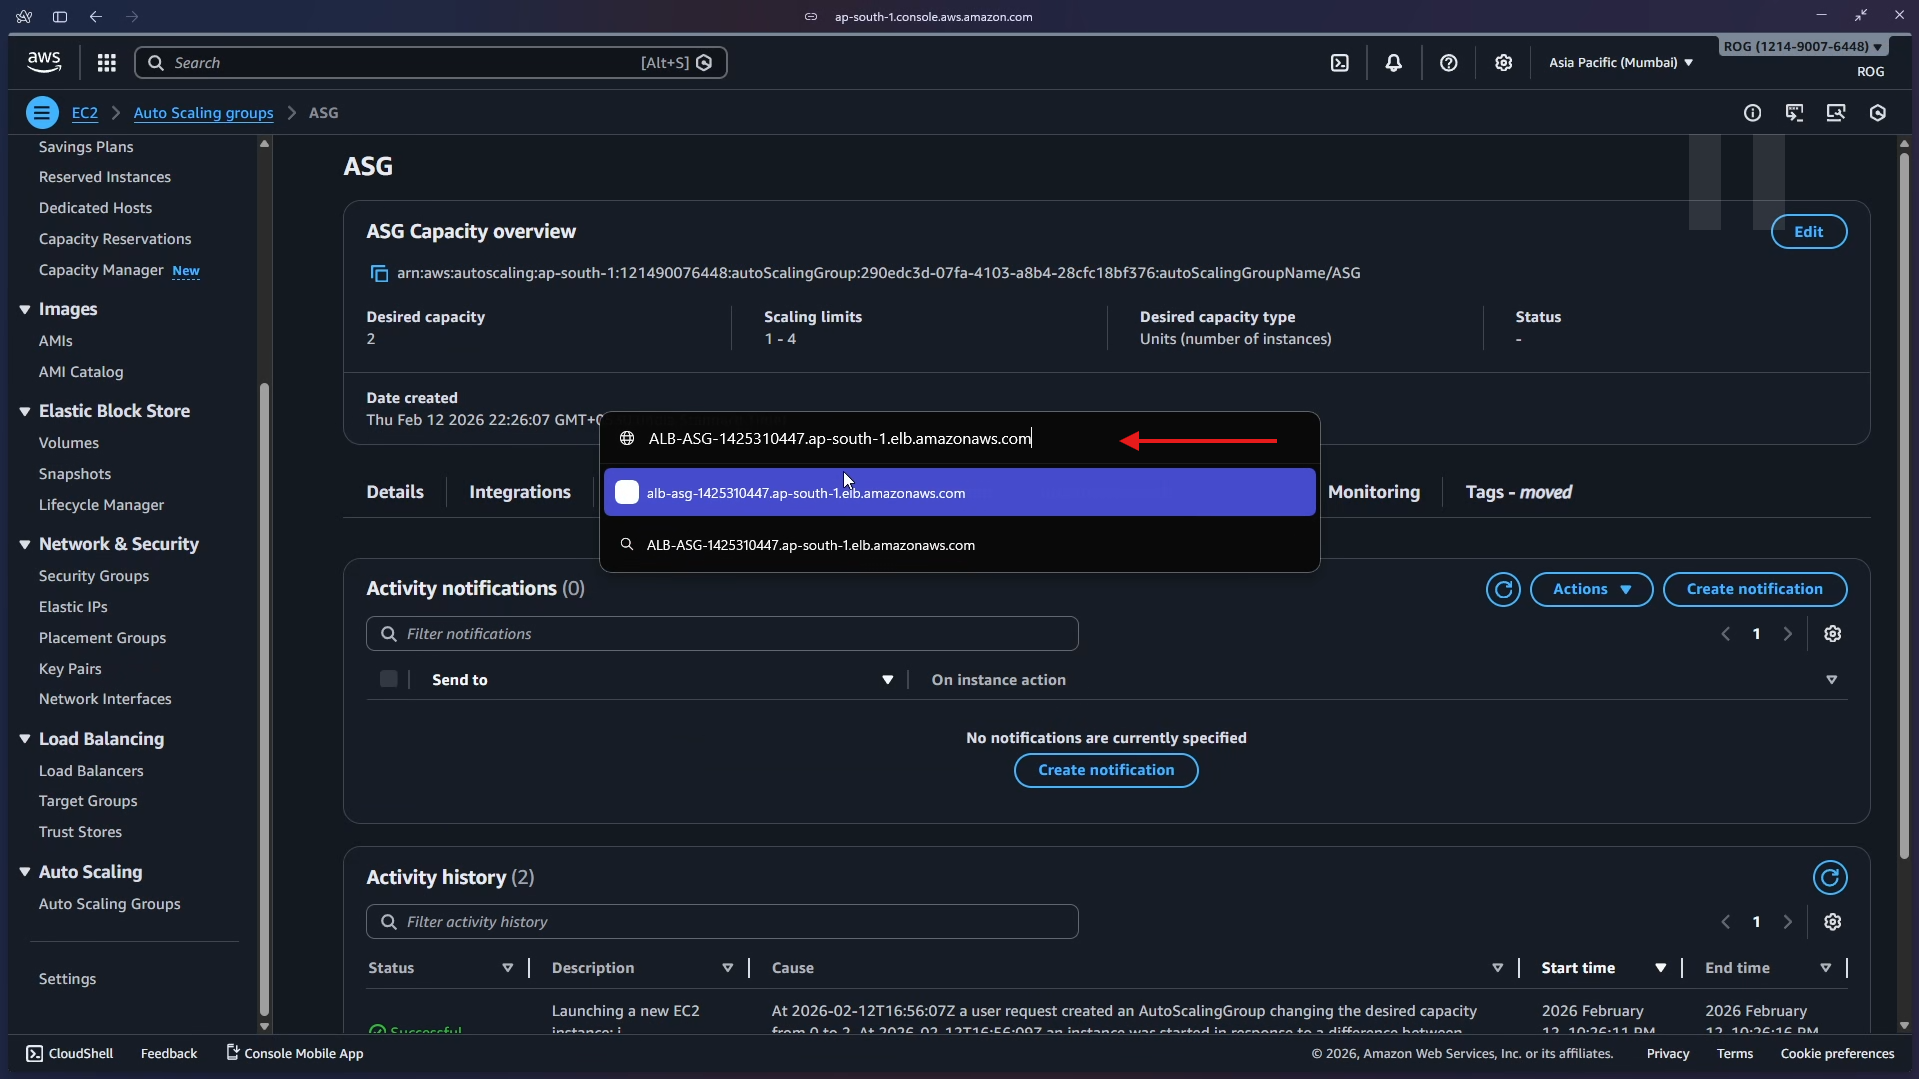Open the Help question-mark icon

(1449, 62)
